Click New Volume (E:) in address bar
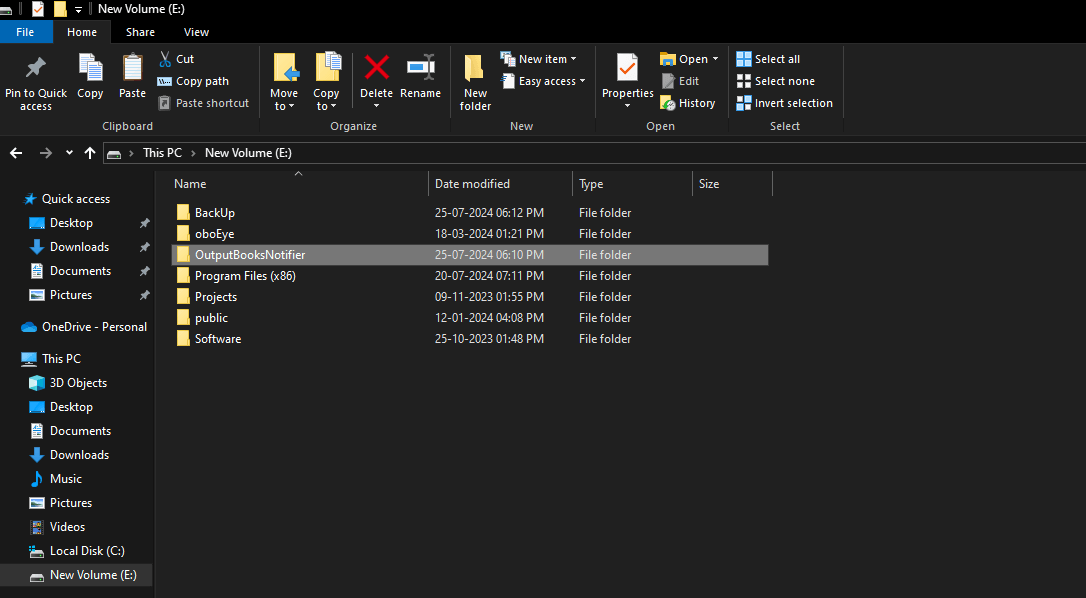This screenshot has height=598, width=1086. point(248,152)
